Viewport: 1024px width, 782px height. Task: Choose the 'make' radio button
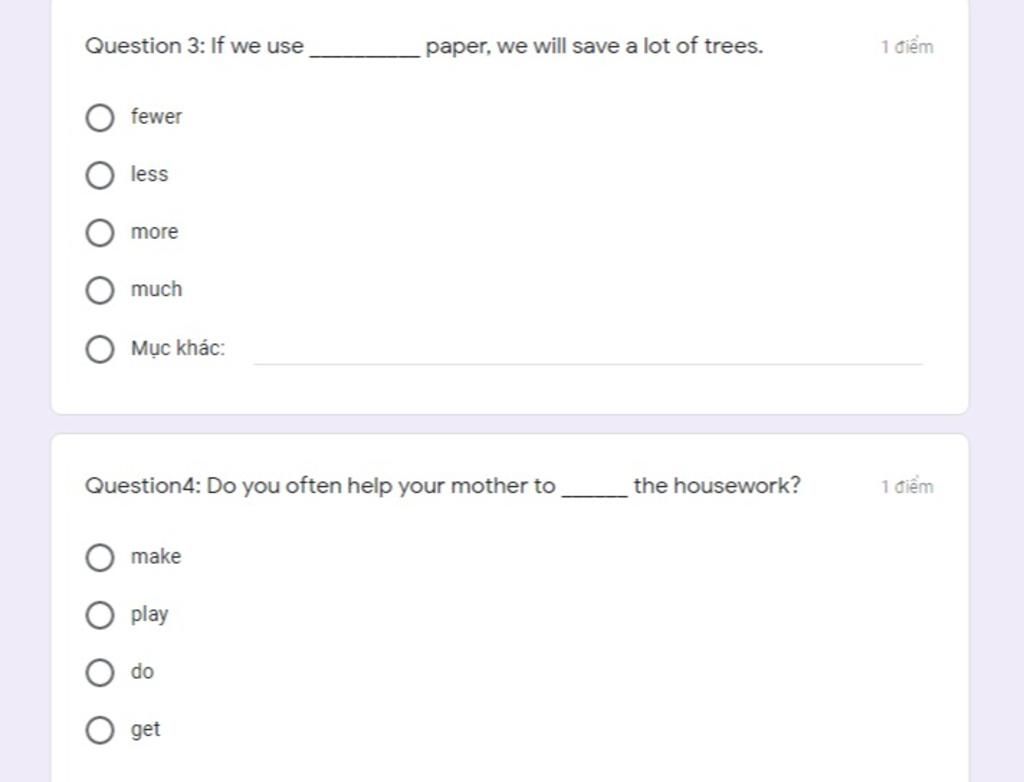[x=100, y=557]
